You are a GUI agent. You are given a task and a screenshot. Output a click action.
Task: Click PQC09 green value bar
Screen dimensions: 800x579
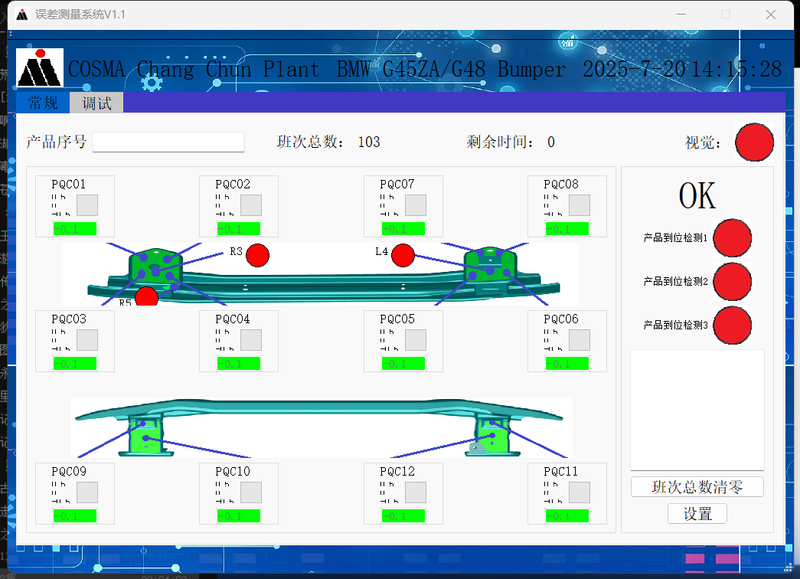point(75,516)
